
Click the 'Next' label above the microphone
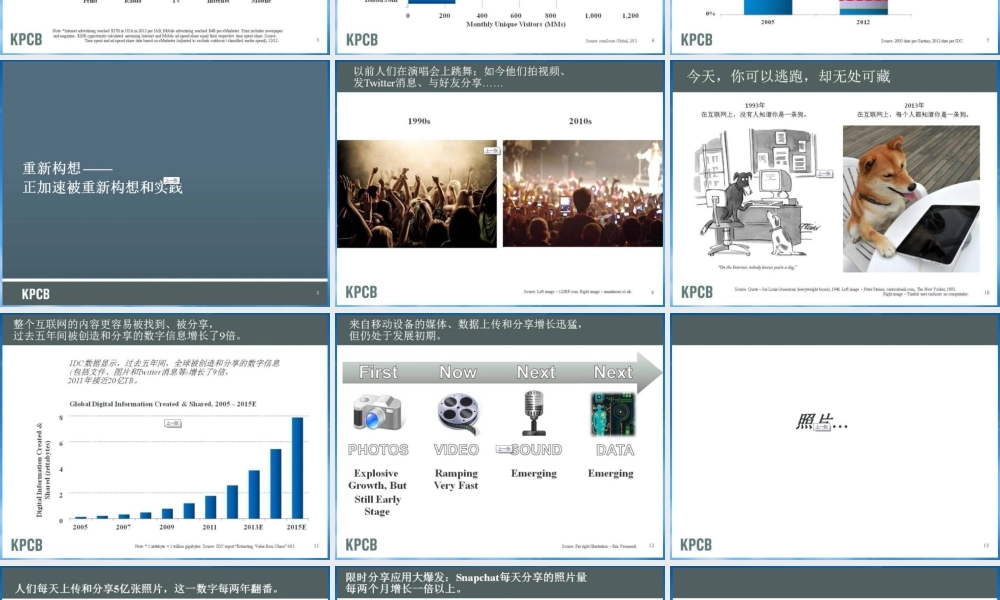tap(536, 372)
